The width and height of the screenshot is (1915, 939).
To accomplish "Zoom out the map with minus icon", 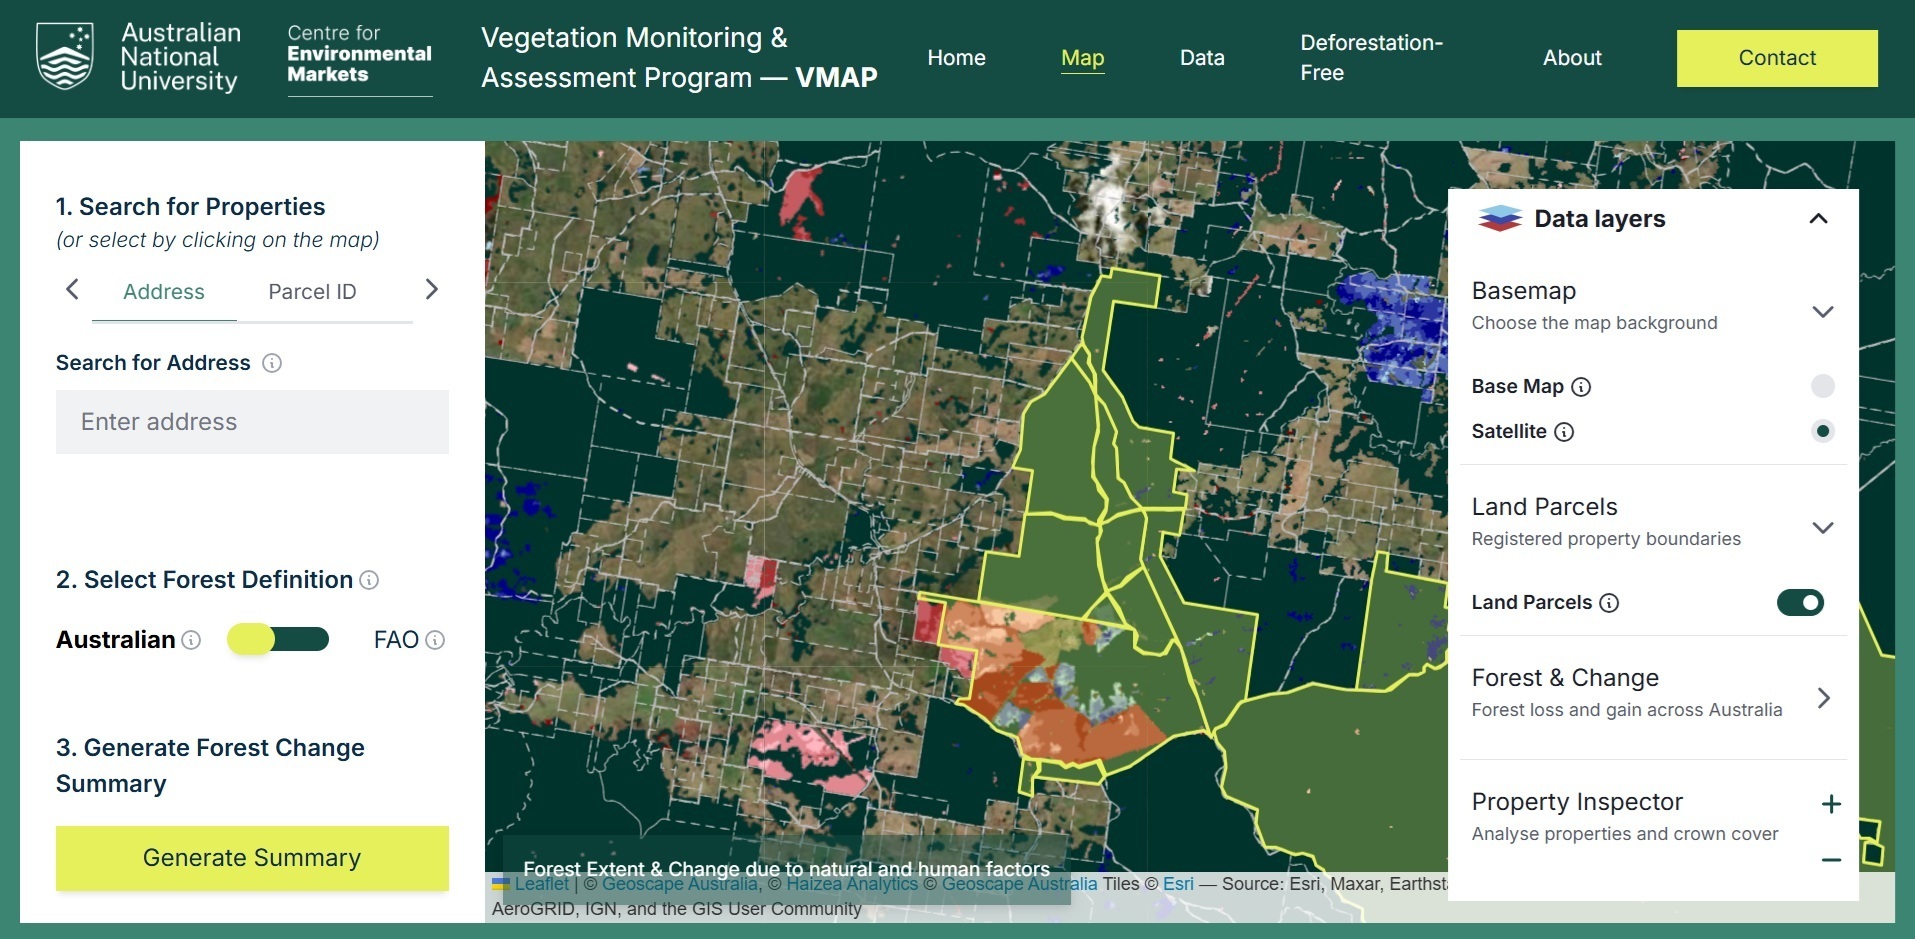I will [1831, 860].
